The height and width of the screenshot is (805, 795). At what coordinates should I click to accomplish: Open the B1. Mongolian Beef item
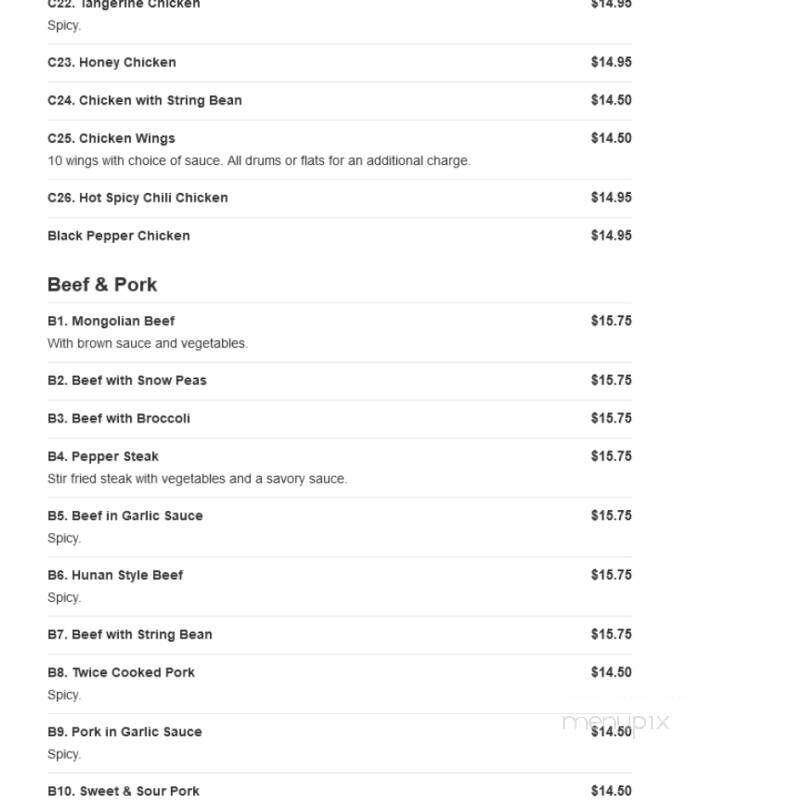(339, 332)
